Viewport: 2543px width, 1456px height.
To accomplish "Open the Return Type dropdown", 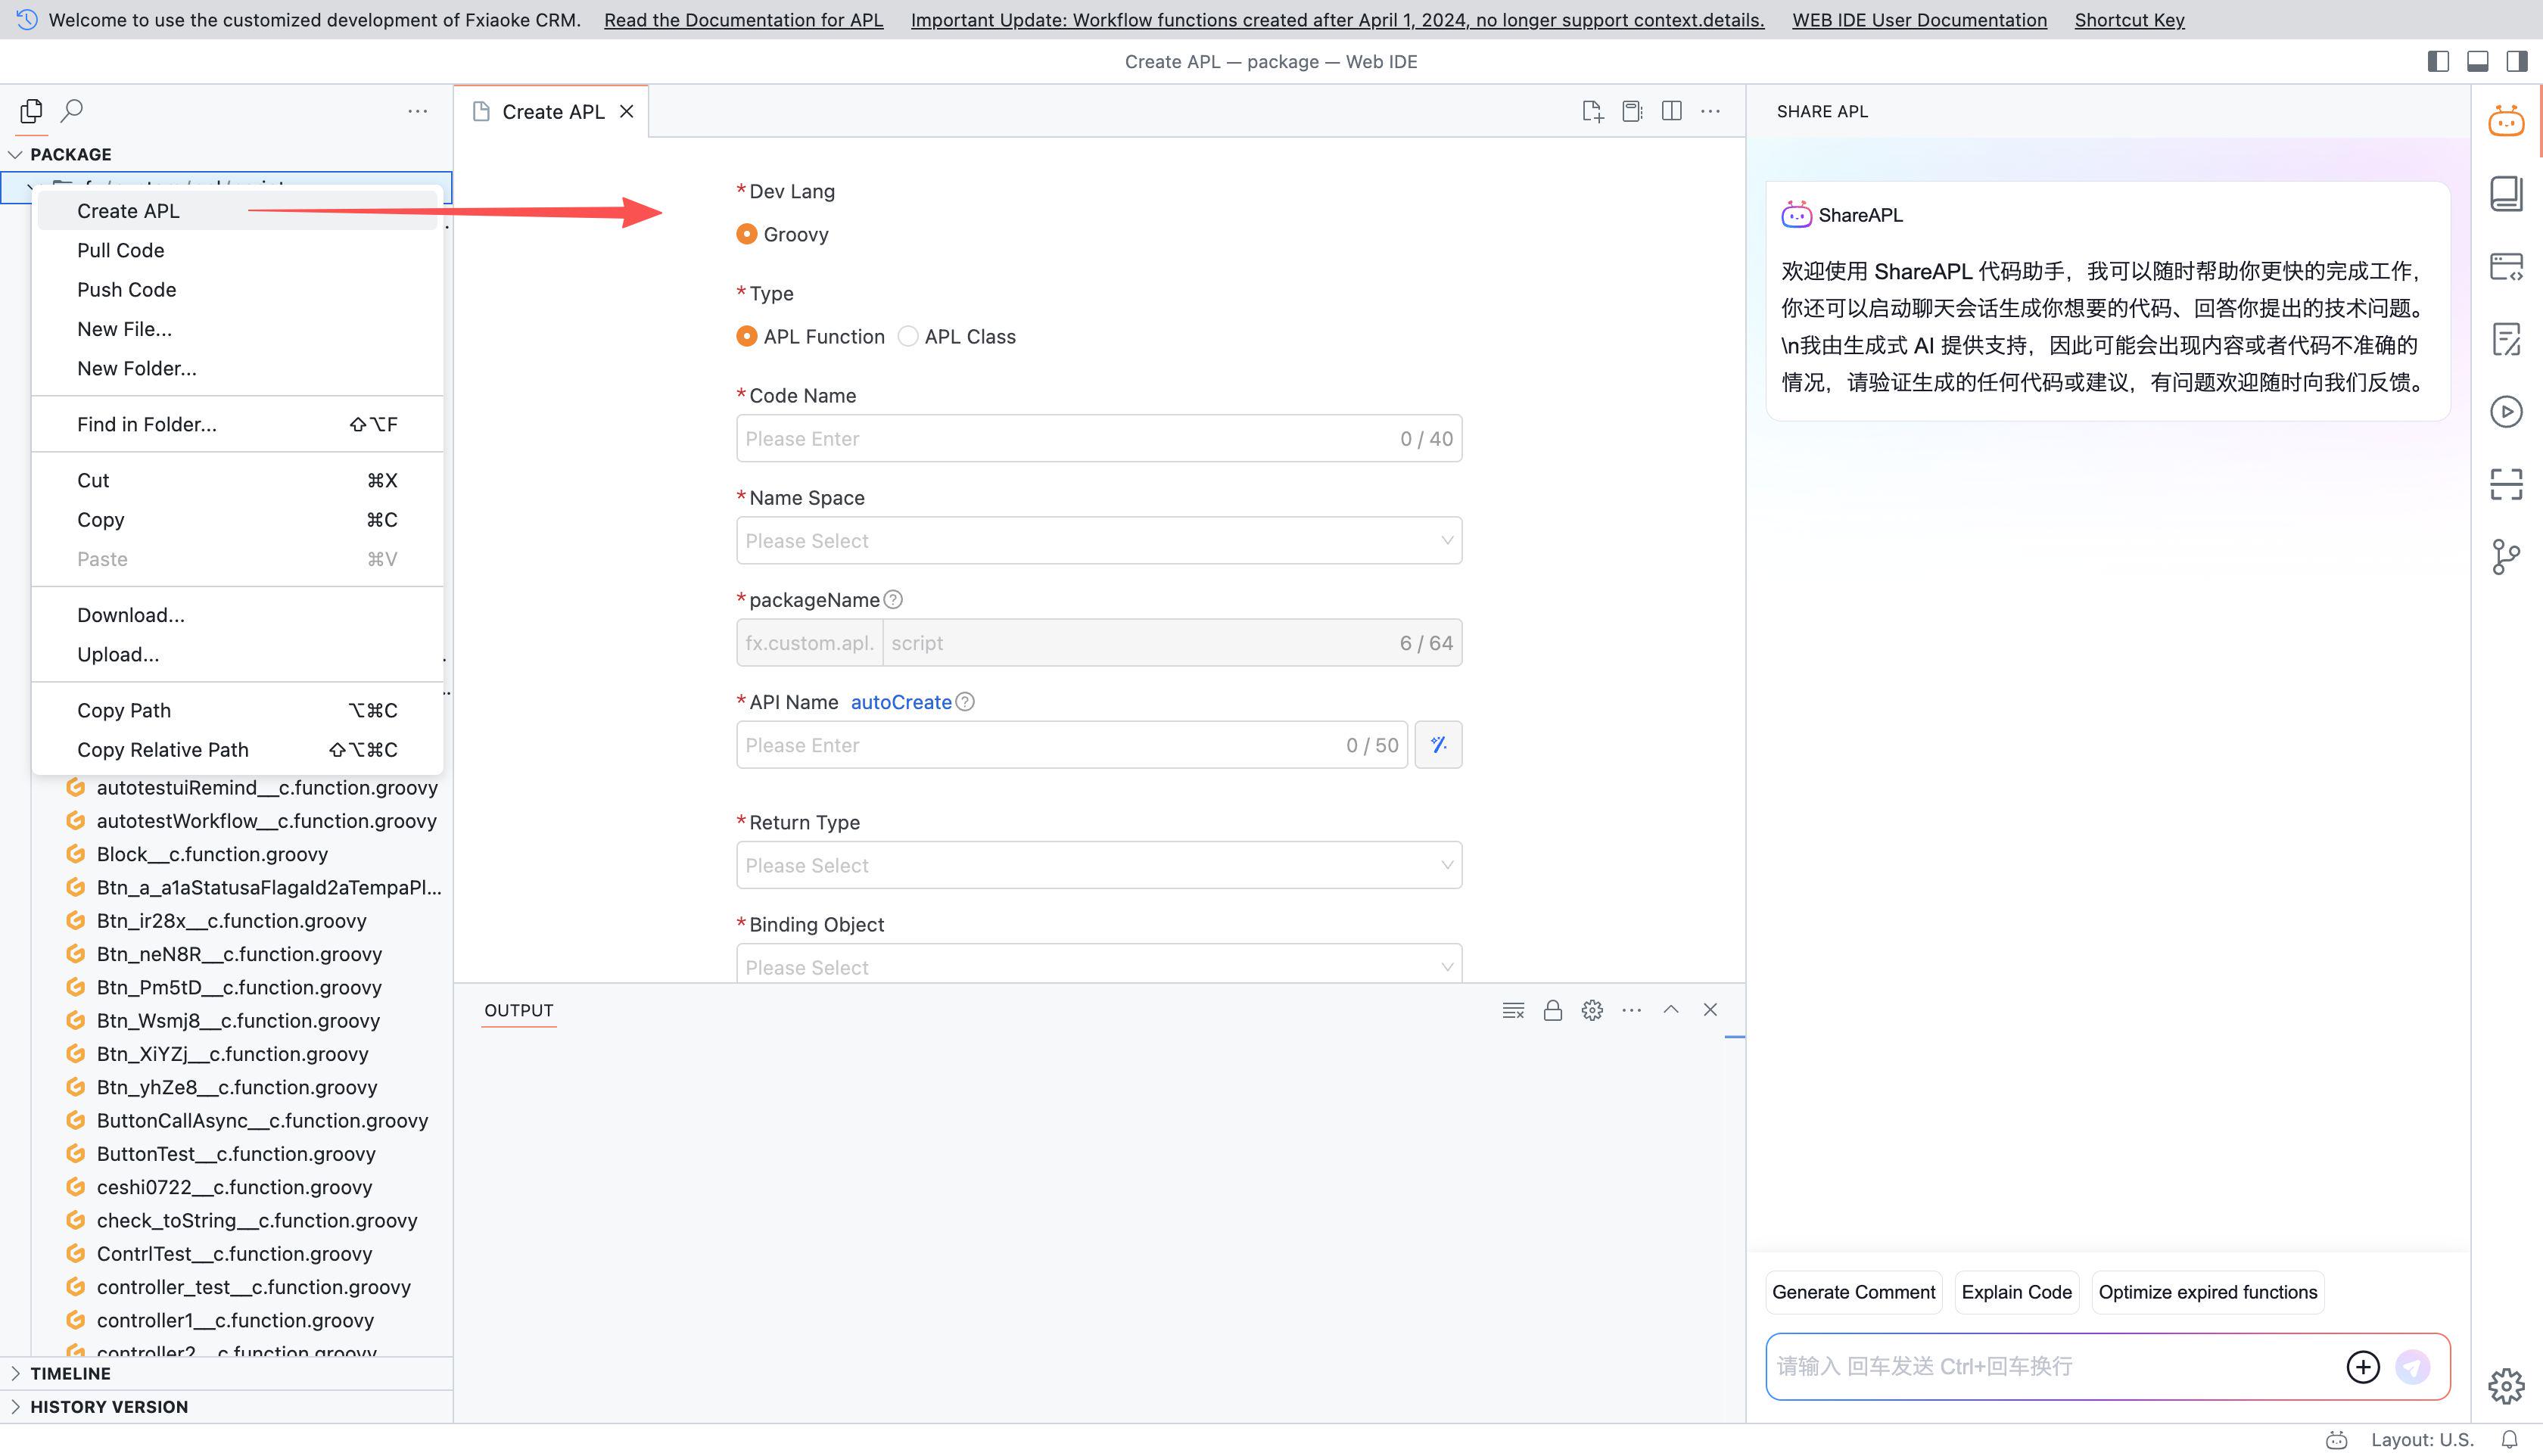I will (1098, 865).
